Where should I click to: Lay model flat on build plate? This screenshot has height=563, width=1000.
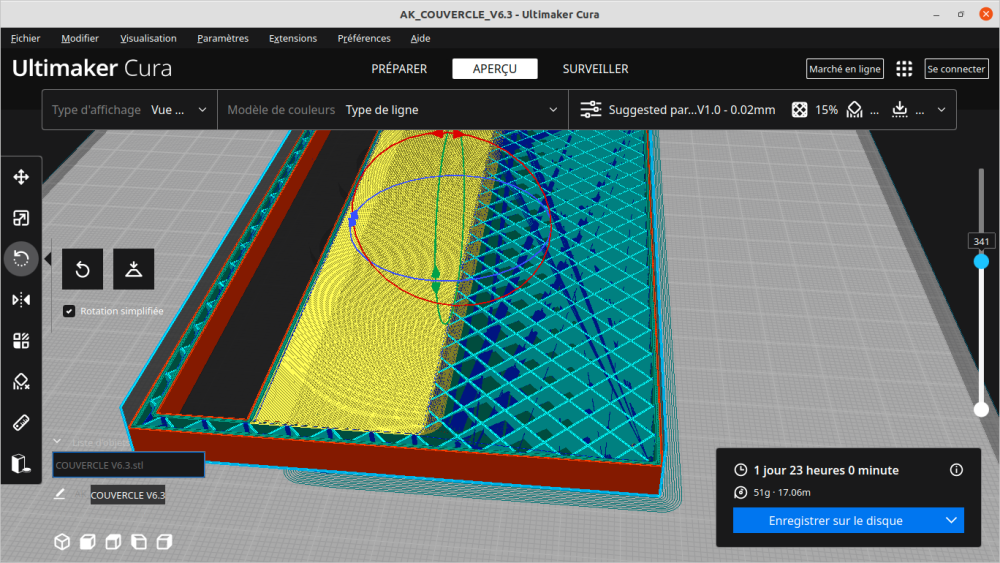click(133, 269)
